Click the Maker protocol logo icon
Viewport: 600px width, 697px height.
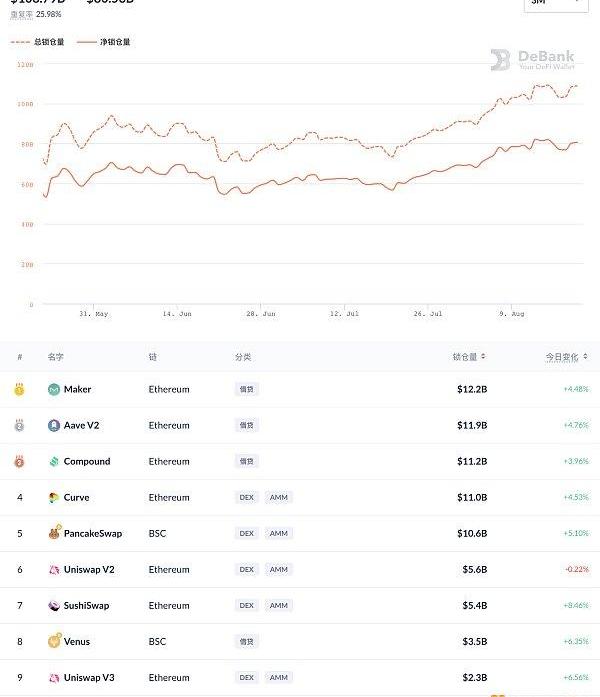[x=54, y=389]
